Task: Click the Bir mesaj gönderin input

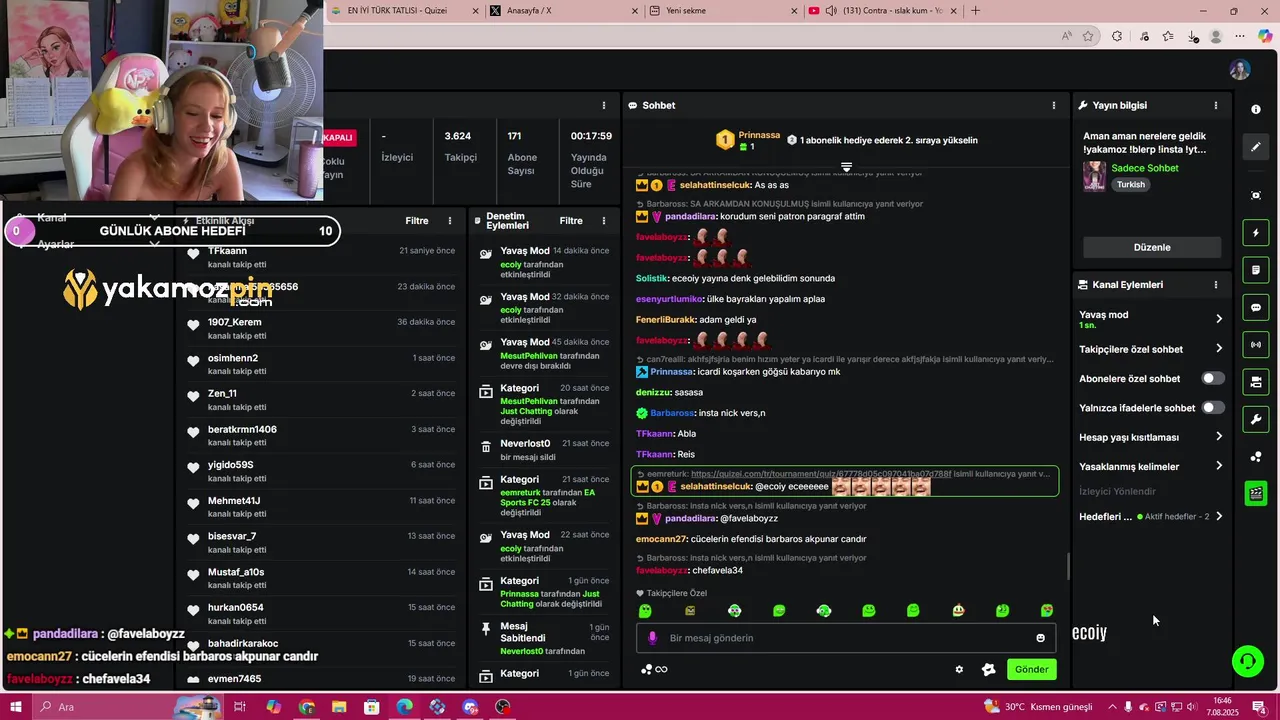Action: pos(845,638)
